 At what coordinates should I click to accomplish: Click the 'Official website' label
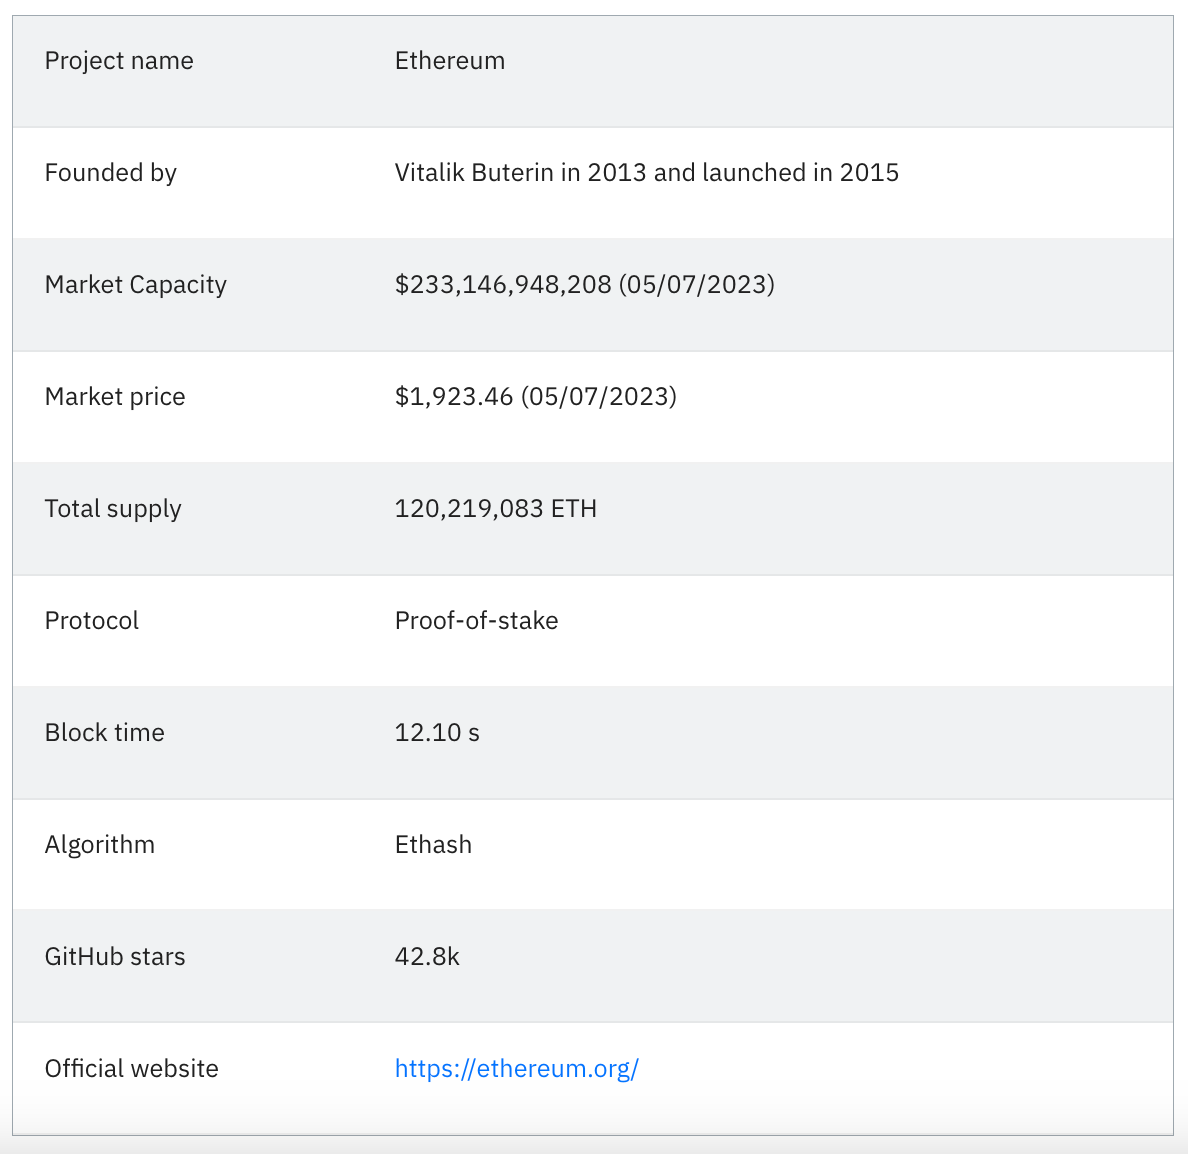click(x=132, y=1068)
